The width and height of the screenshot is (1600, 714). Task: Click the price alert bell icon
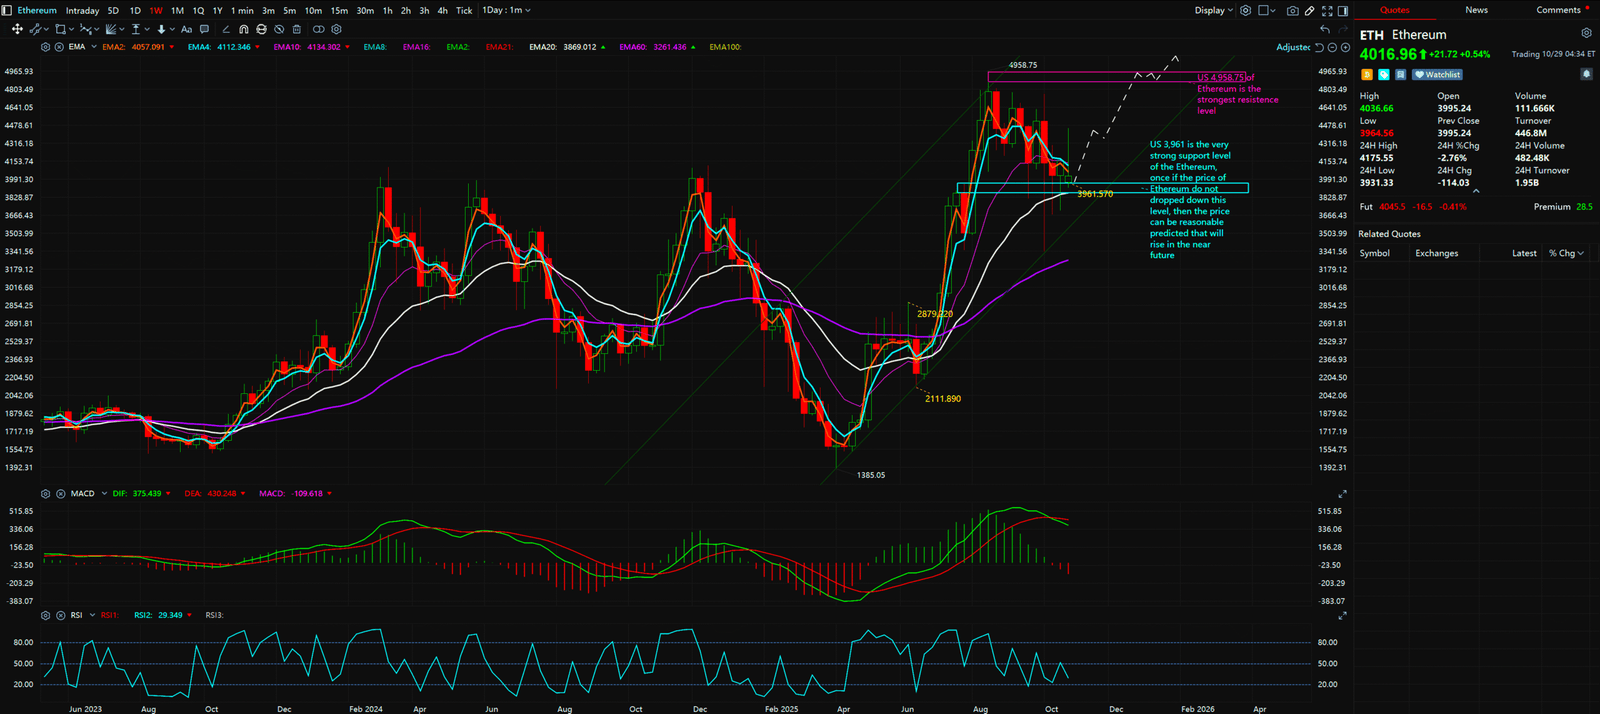1586,74
